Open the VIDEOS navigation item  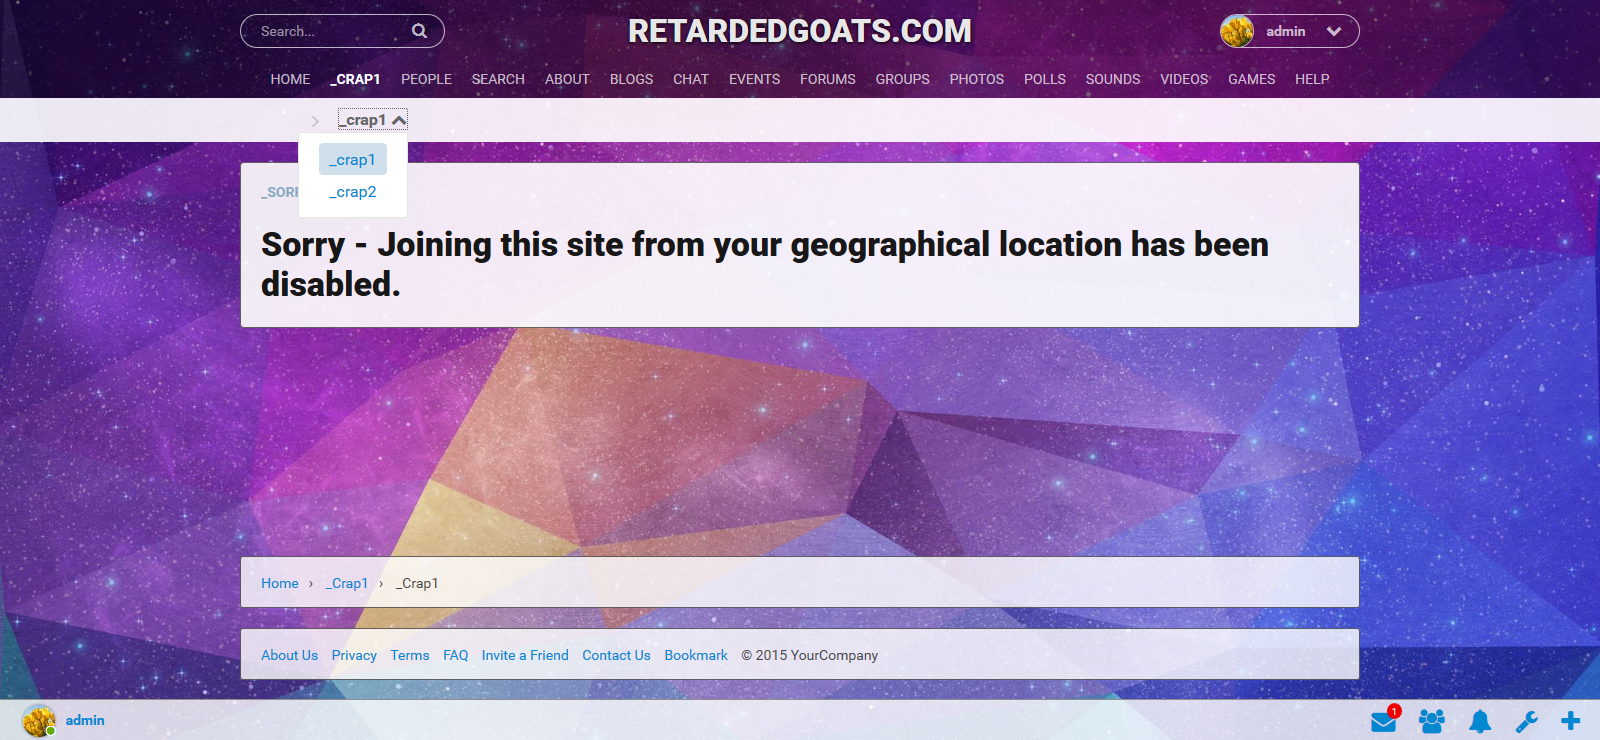click(x=1184, y=79)
